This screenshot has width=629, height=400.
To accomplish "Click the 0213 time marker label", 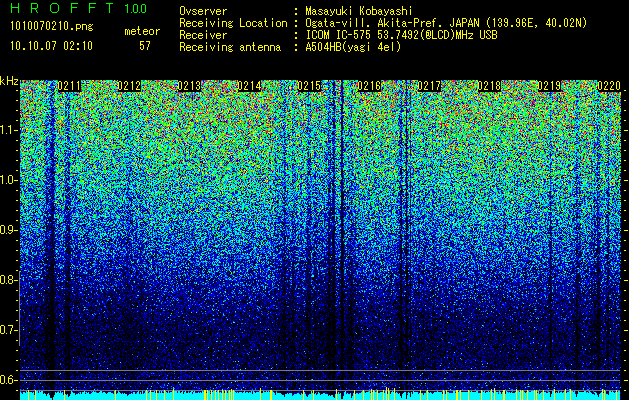I will pos(189,86).
